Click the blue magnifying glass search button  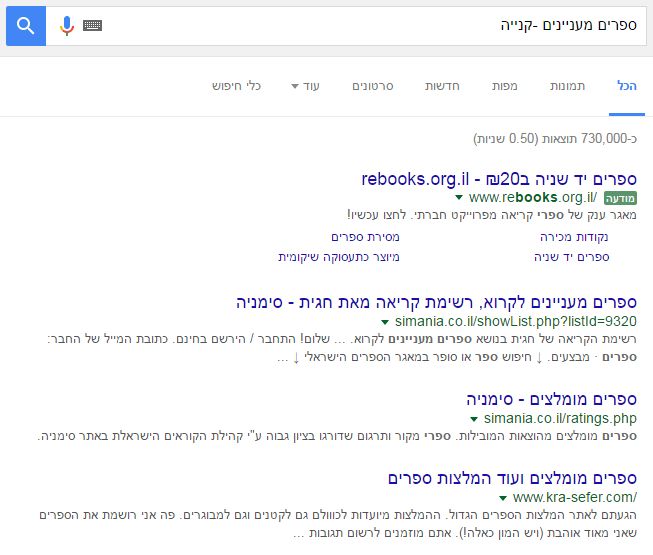(26, 25)
